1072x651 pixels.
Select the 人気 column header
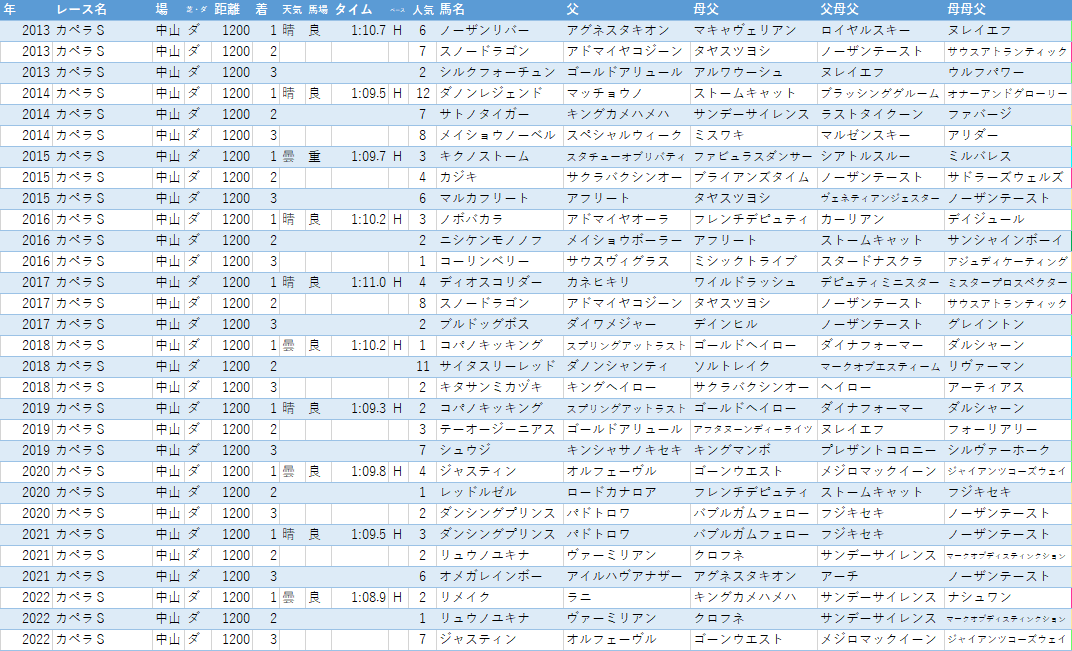423,10
